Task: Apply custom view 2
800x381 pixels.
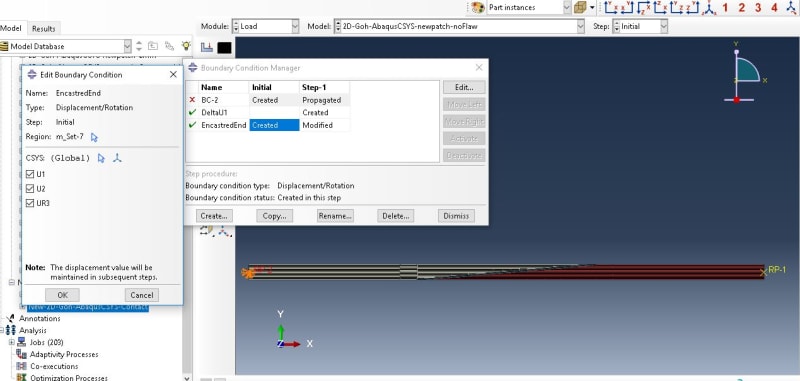Action: (741, 8)
